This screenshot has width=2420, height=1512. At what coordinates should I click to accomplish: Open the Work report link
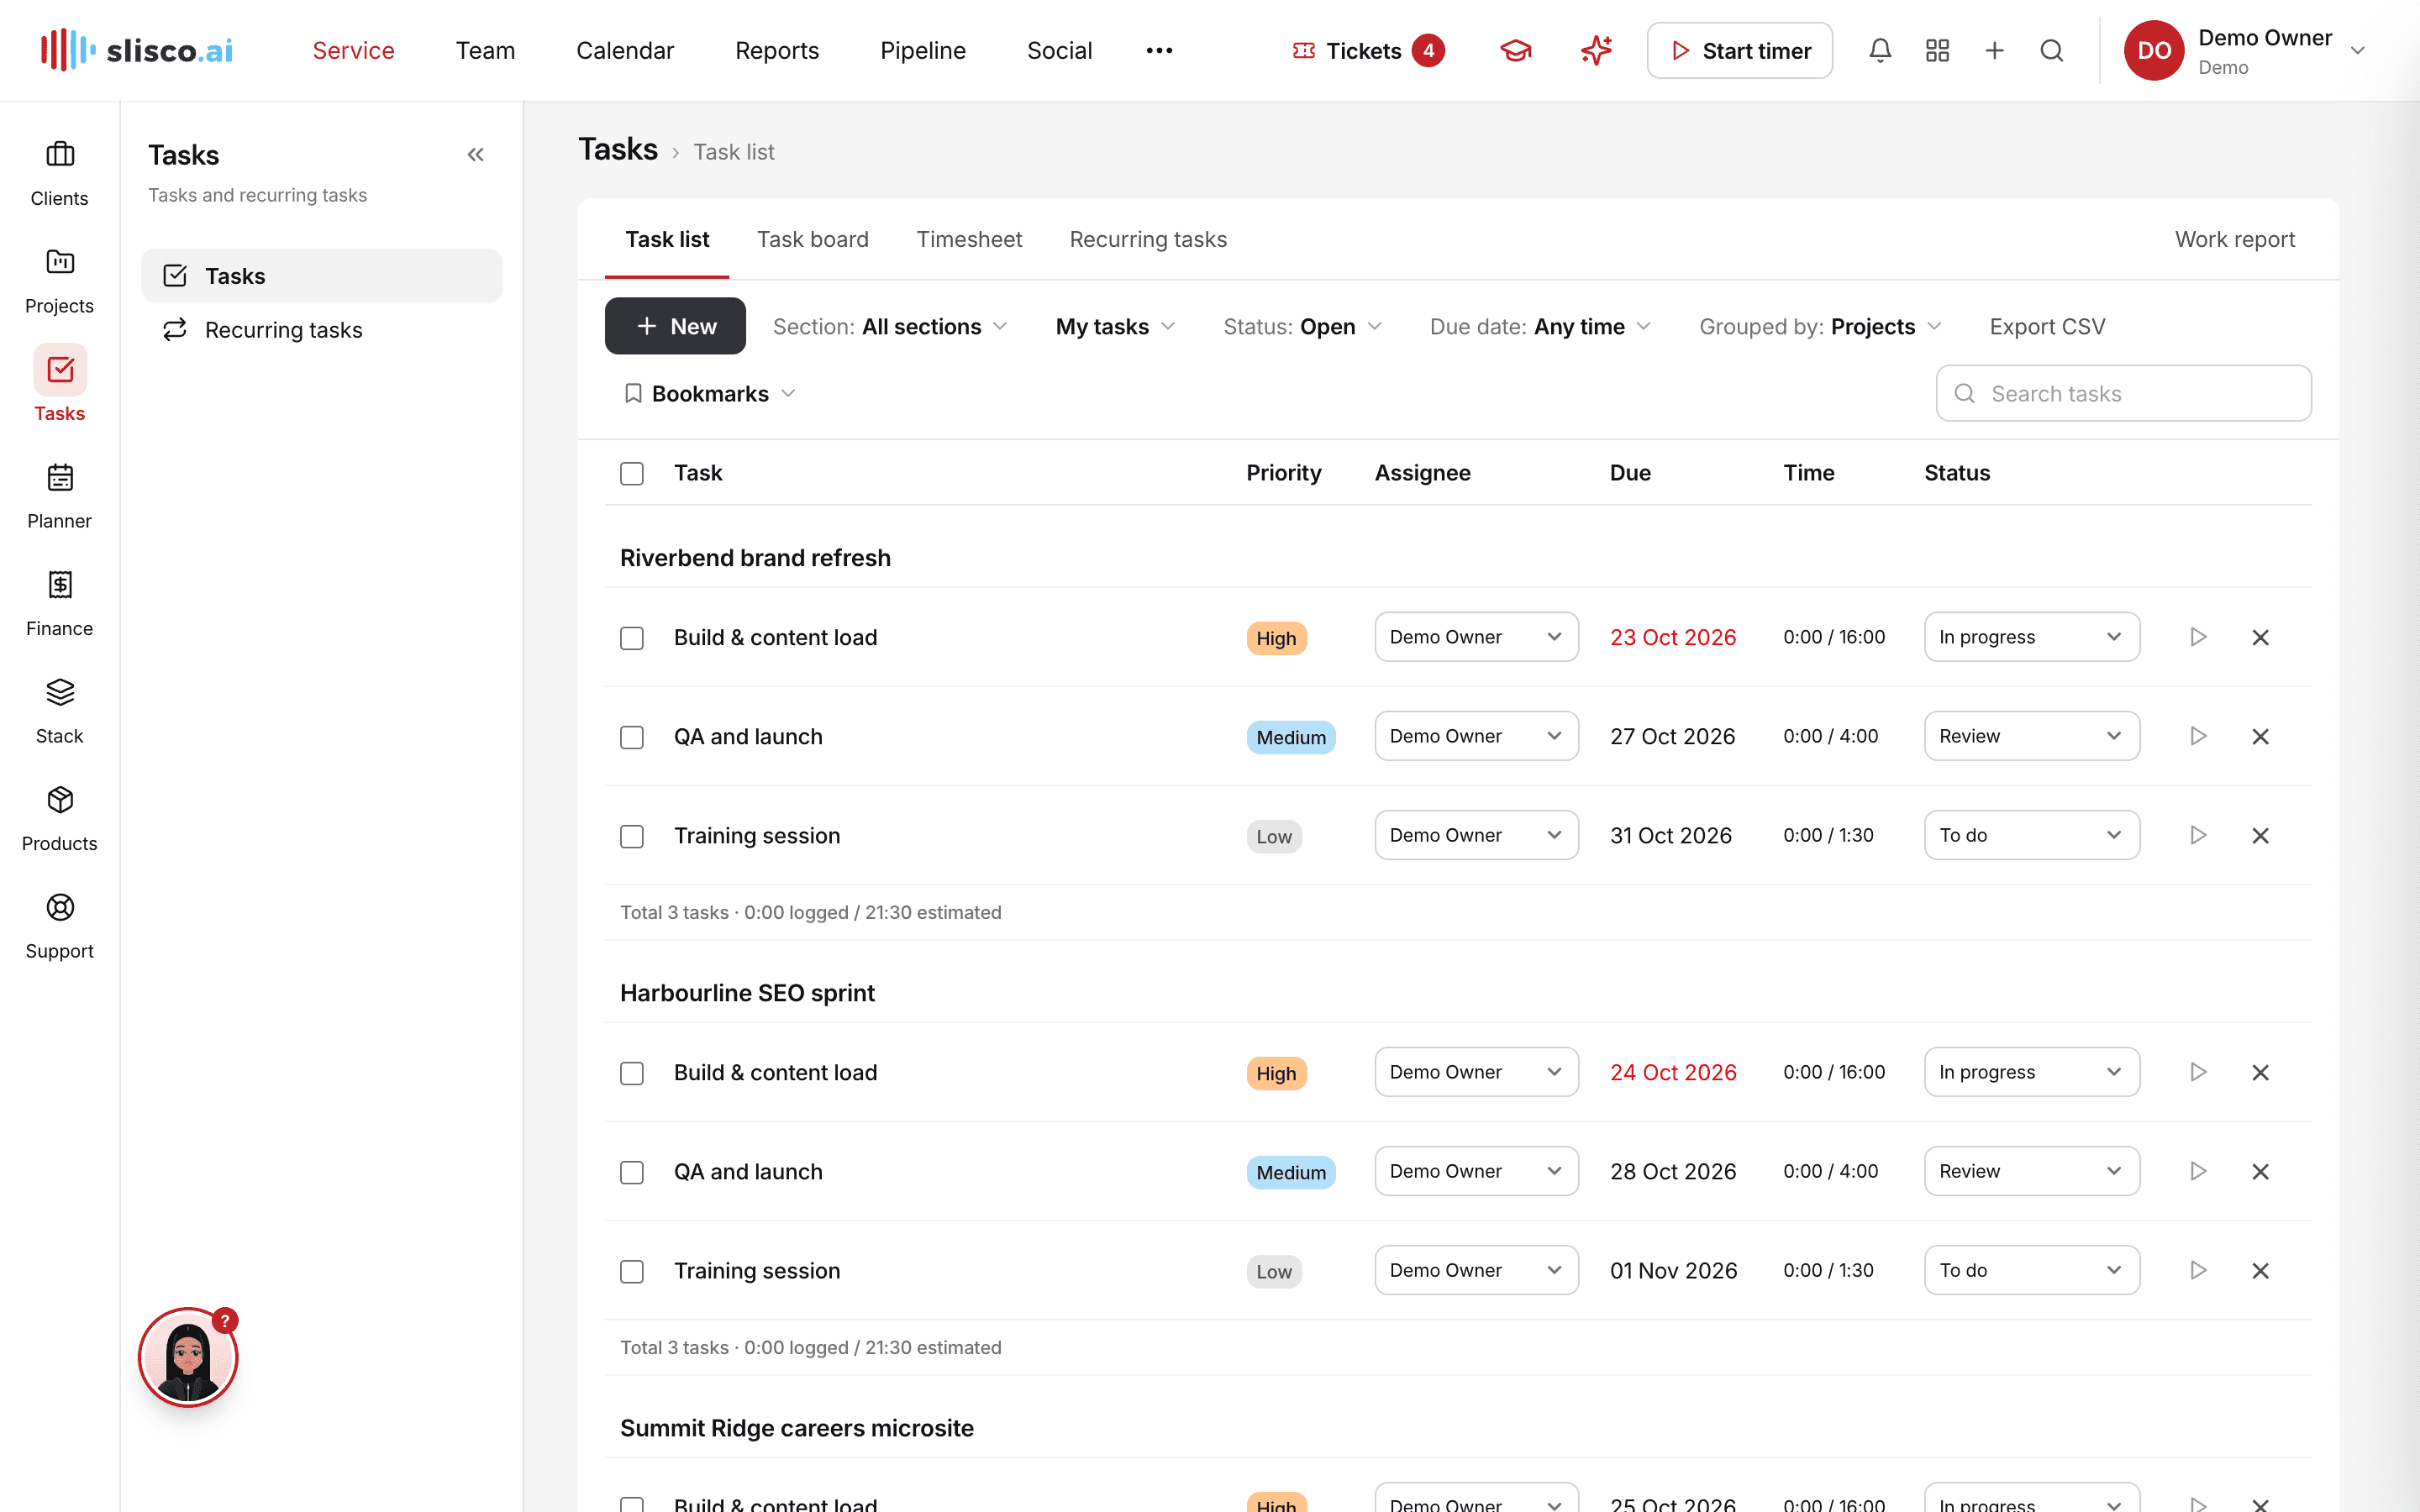[x=2235, y=239]
